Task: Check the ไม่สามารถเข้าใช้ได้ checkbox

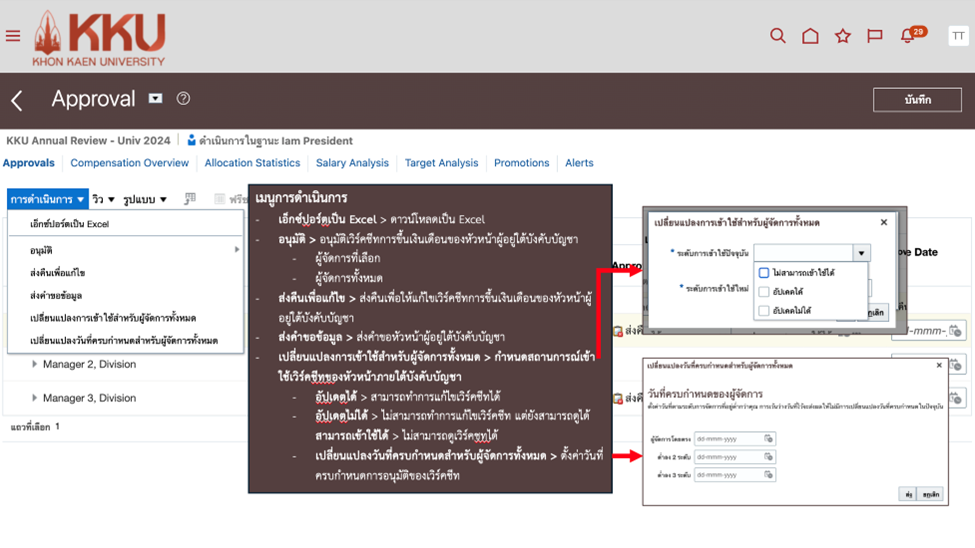Action: [764, 272]
